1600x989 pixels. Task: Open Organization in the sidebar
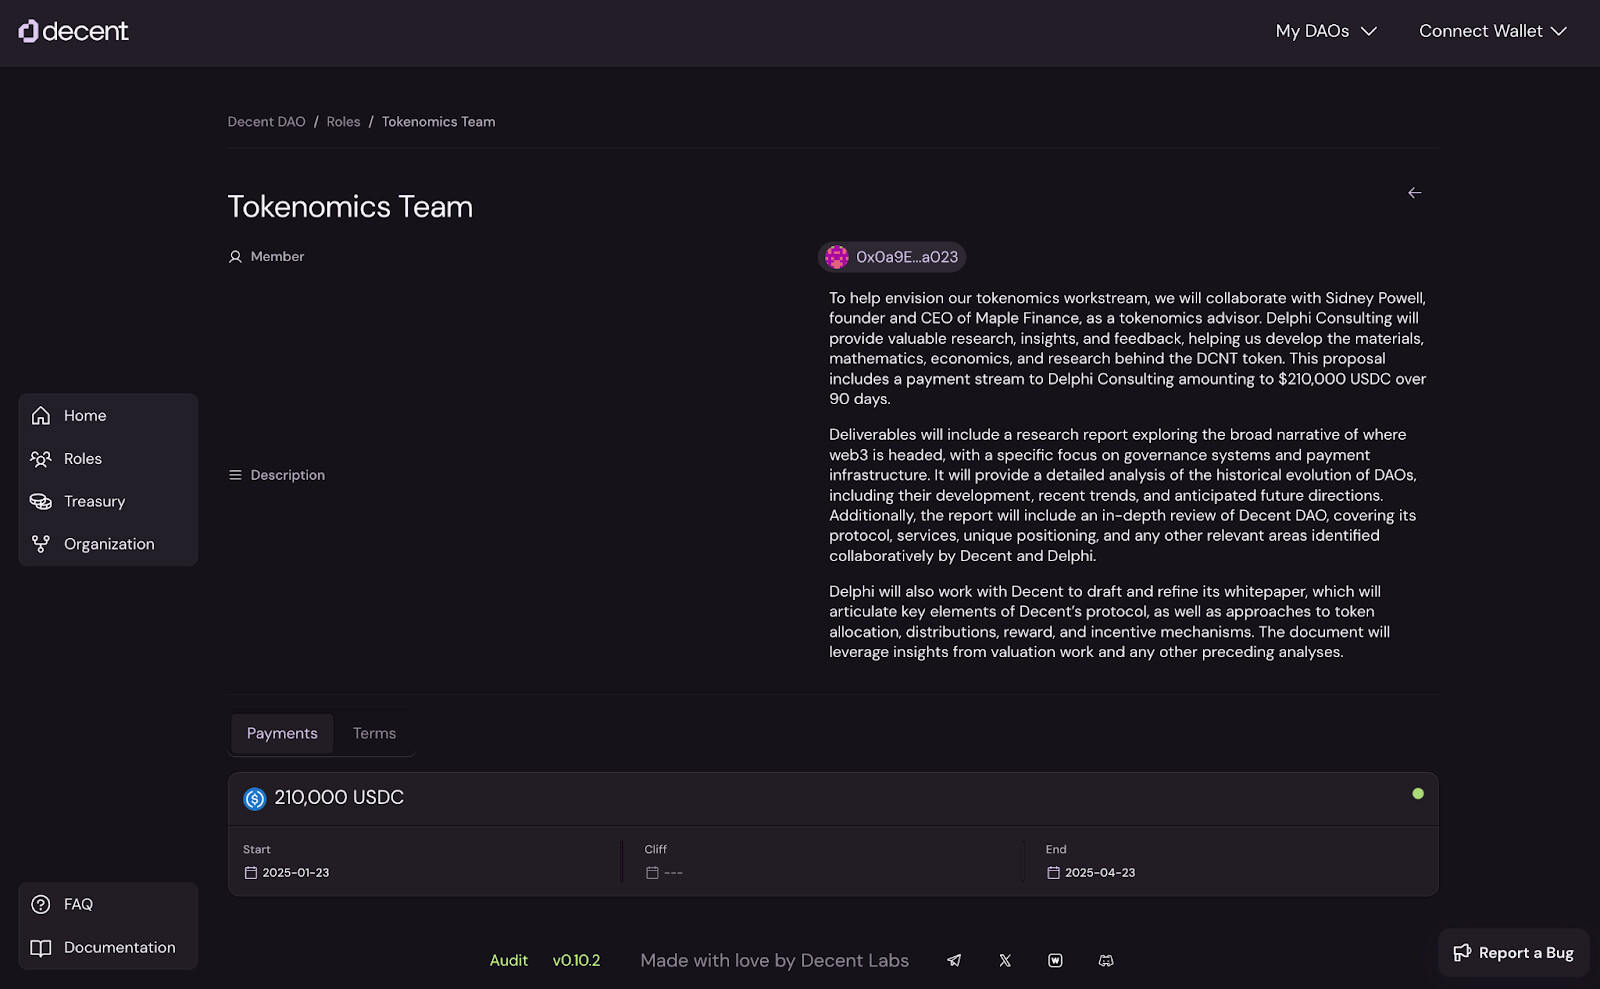pos(108,544)
